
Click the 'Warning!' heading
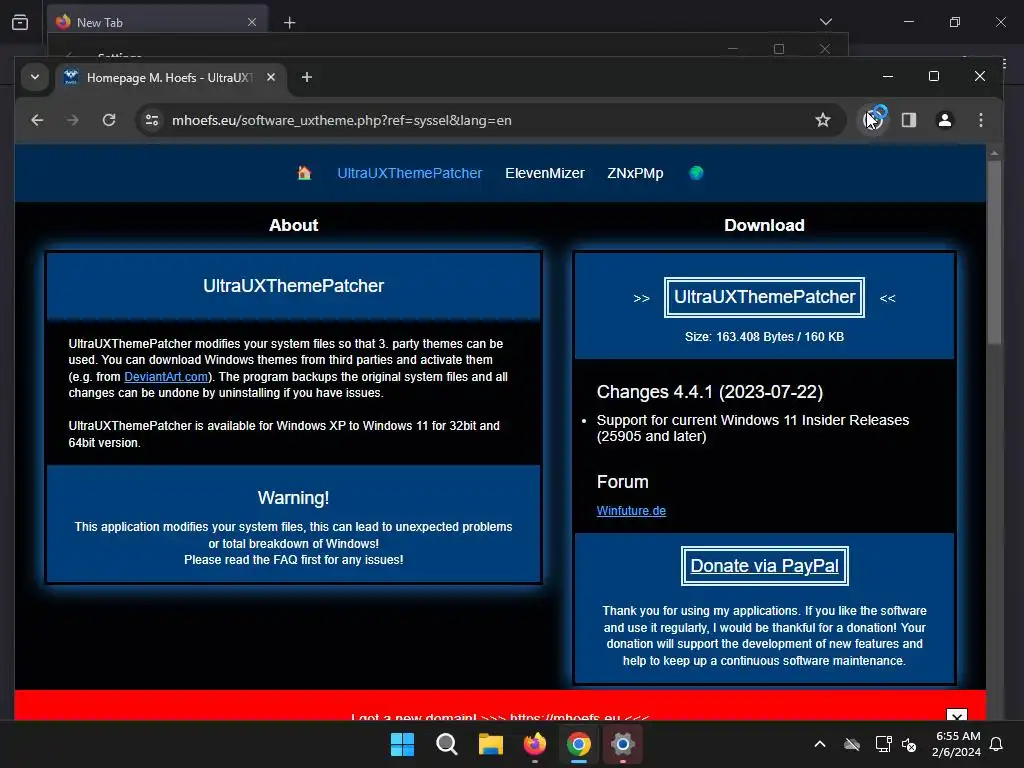[293, 498]
